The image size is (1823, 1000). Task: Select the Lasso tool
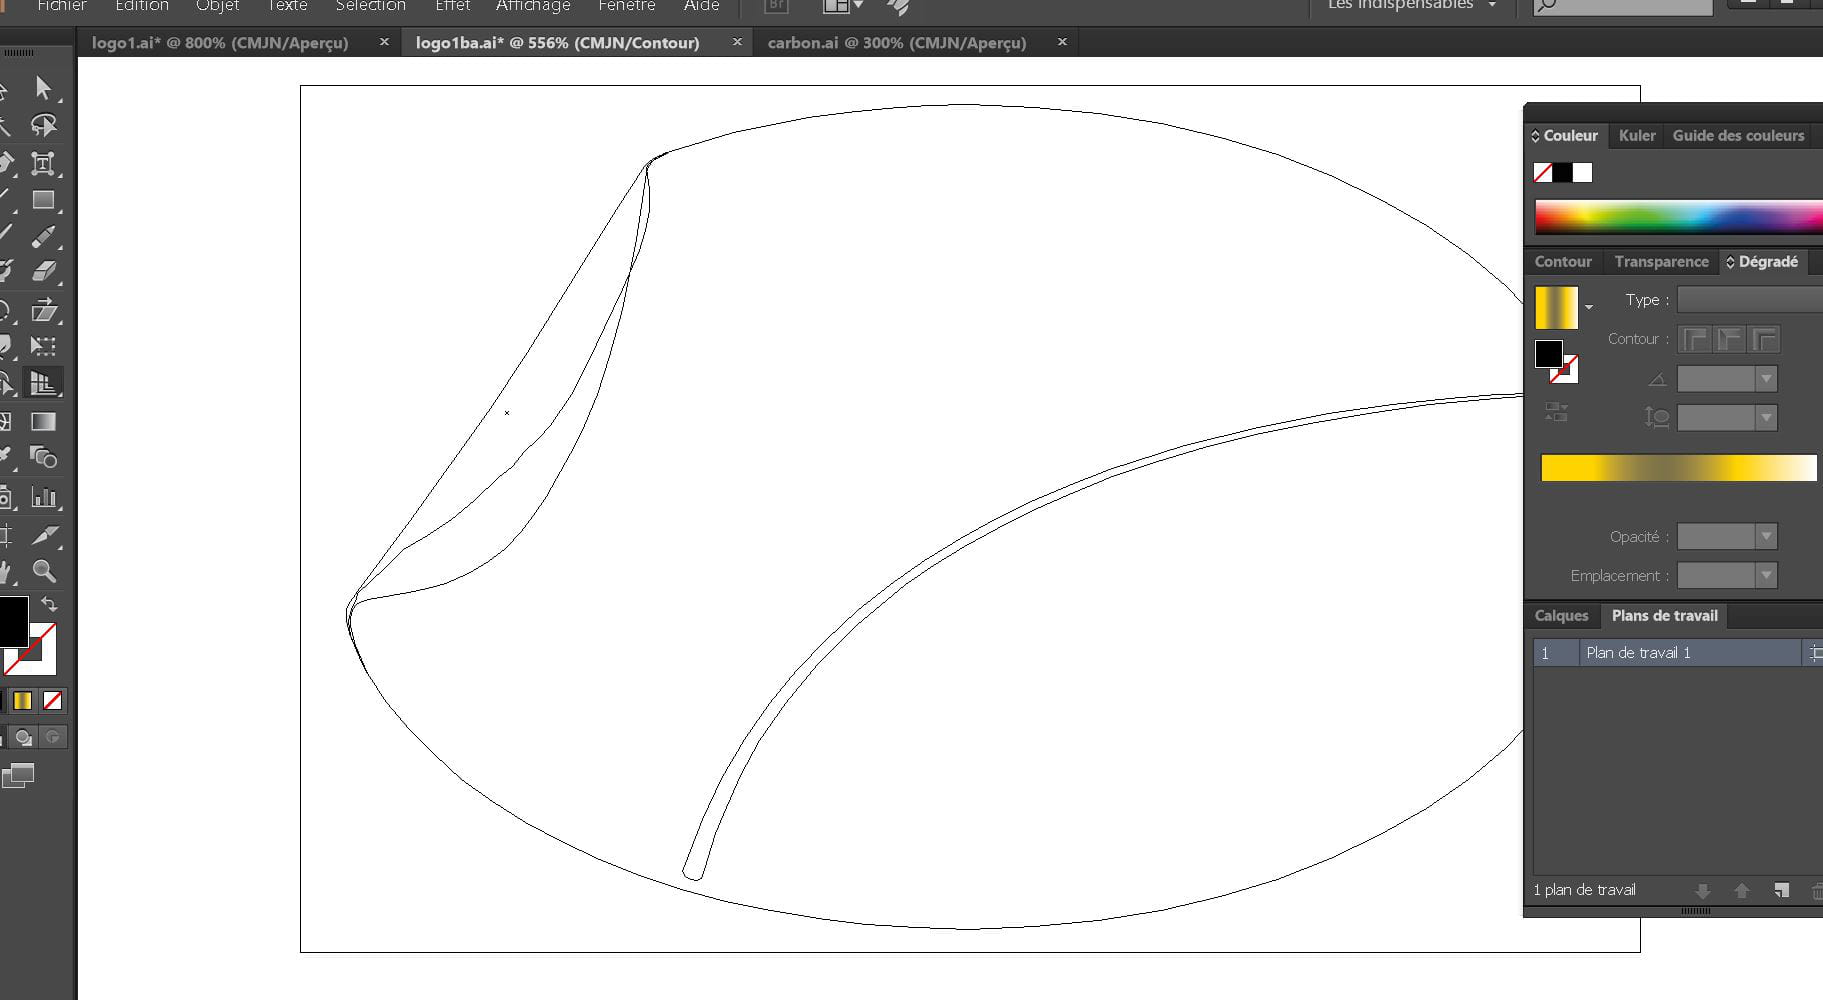point(43,125)
